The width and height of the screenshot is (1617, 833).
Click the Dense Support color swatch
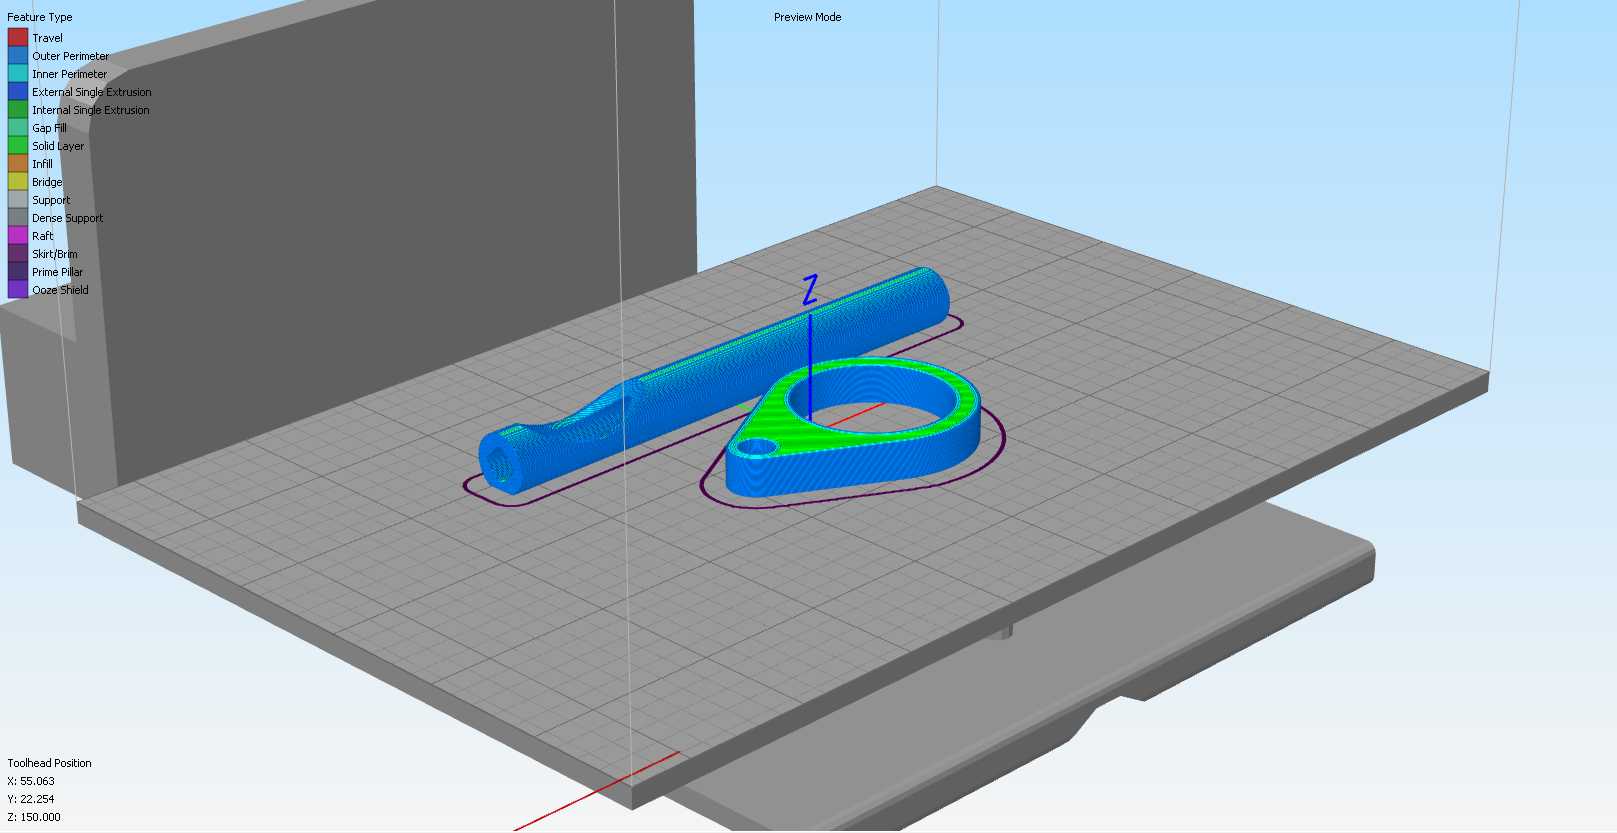click(18, 218)
